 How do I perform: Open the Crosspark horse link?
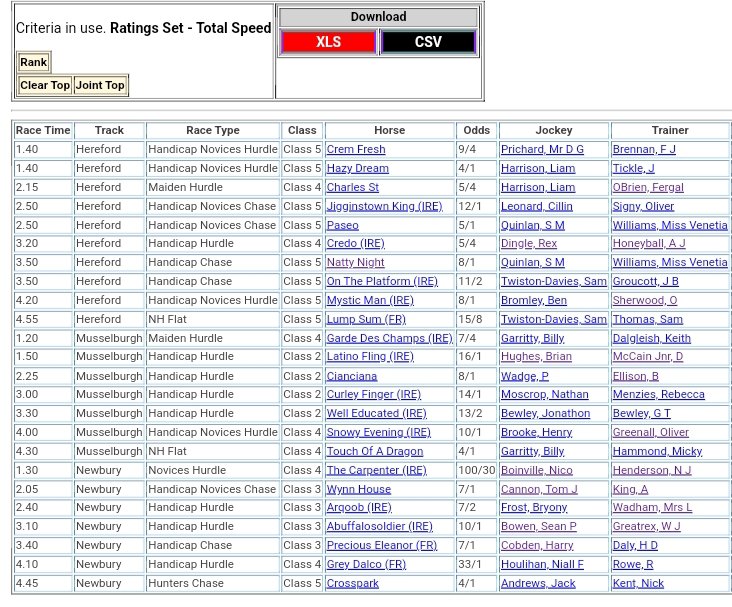353,583
